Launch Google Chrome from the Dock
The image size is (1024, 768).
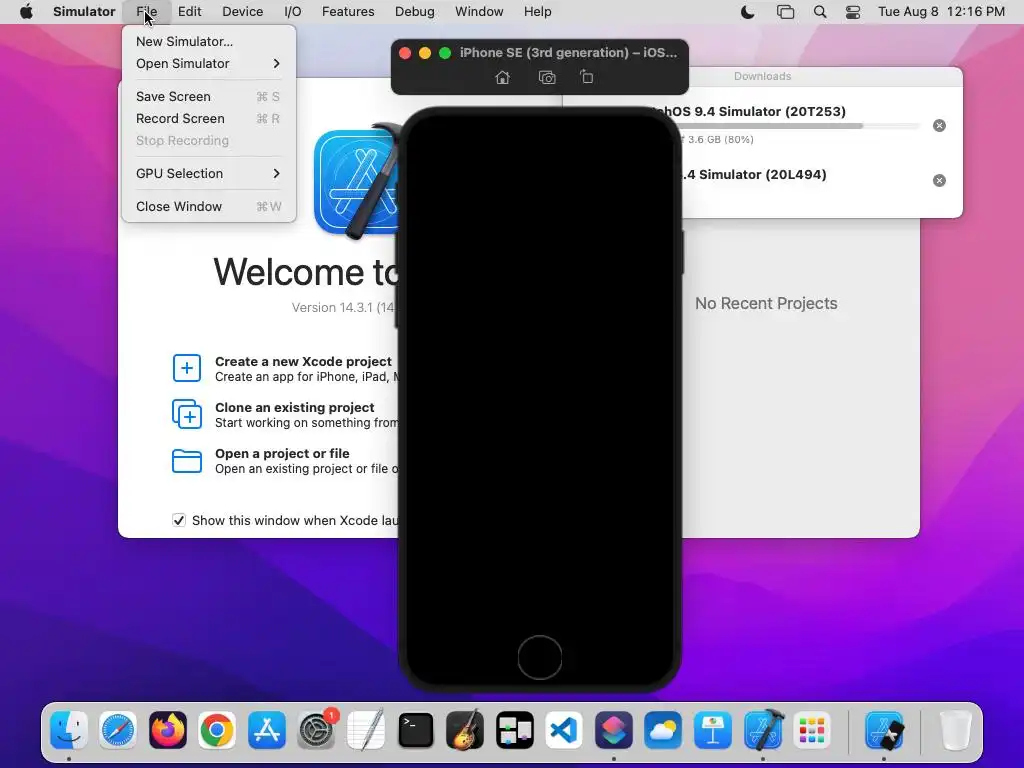(217, 729)
